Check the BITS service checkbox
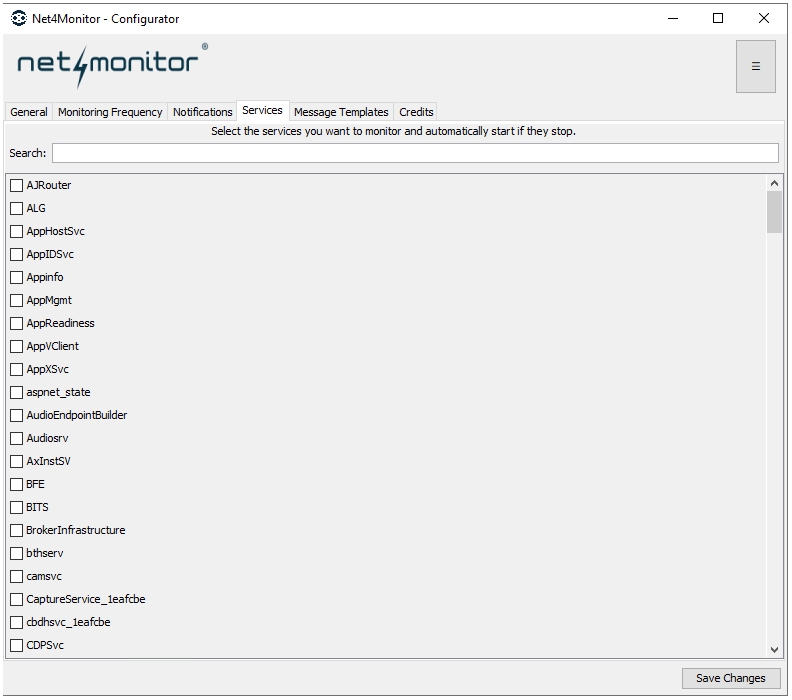The image size is (792, 700). [17, 507]
